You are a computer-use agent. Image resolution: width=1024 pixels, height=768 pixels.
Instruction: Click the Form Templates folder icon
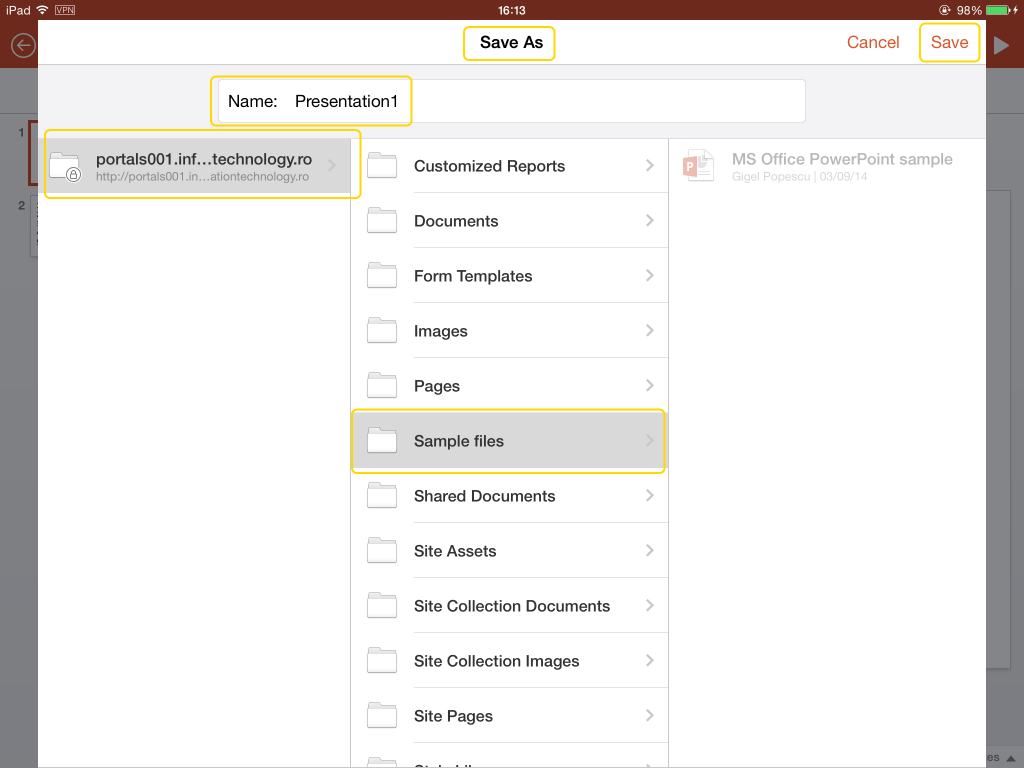[x=382, y=276]
